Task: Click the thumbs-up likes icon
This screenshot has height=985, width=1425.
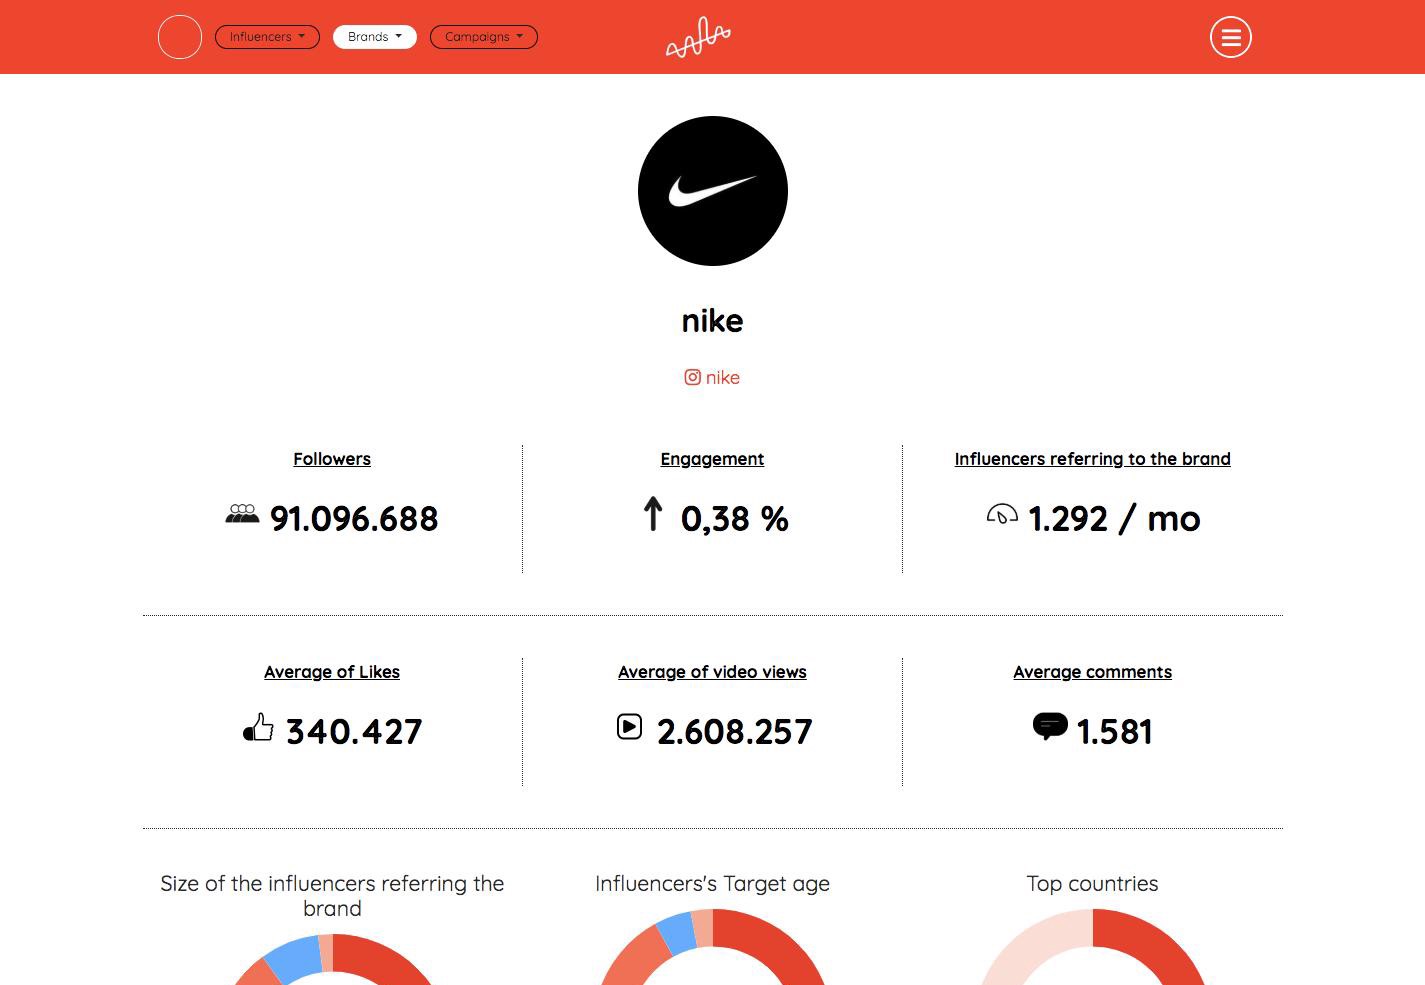Action: (258, 727)
